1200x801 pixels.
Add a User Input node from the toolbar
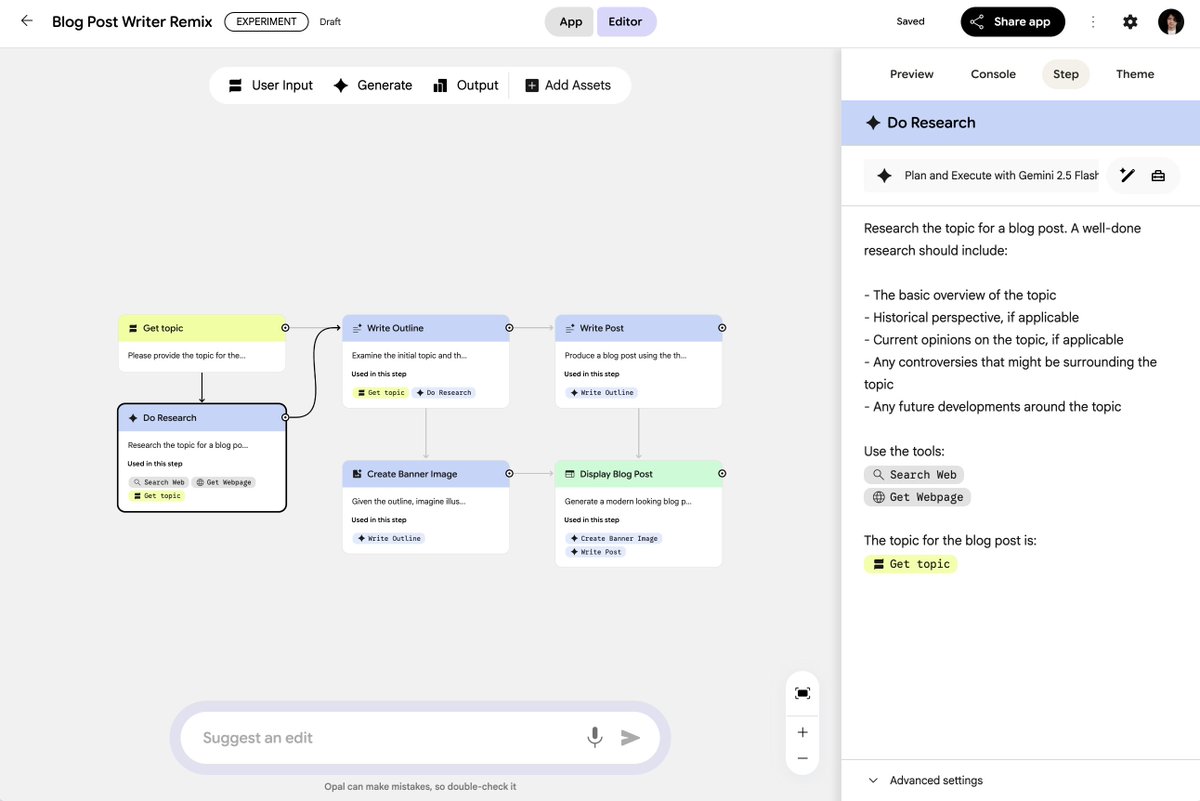[x=270, y=85]
